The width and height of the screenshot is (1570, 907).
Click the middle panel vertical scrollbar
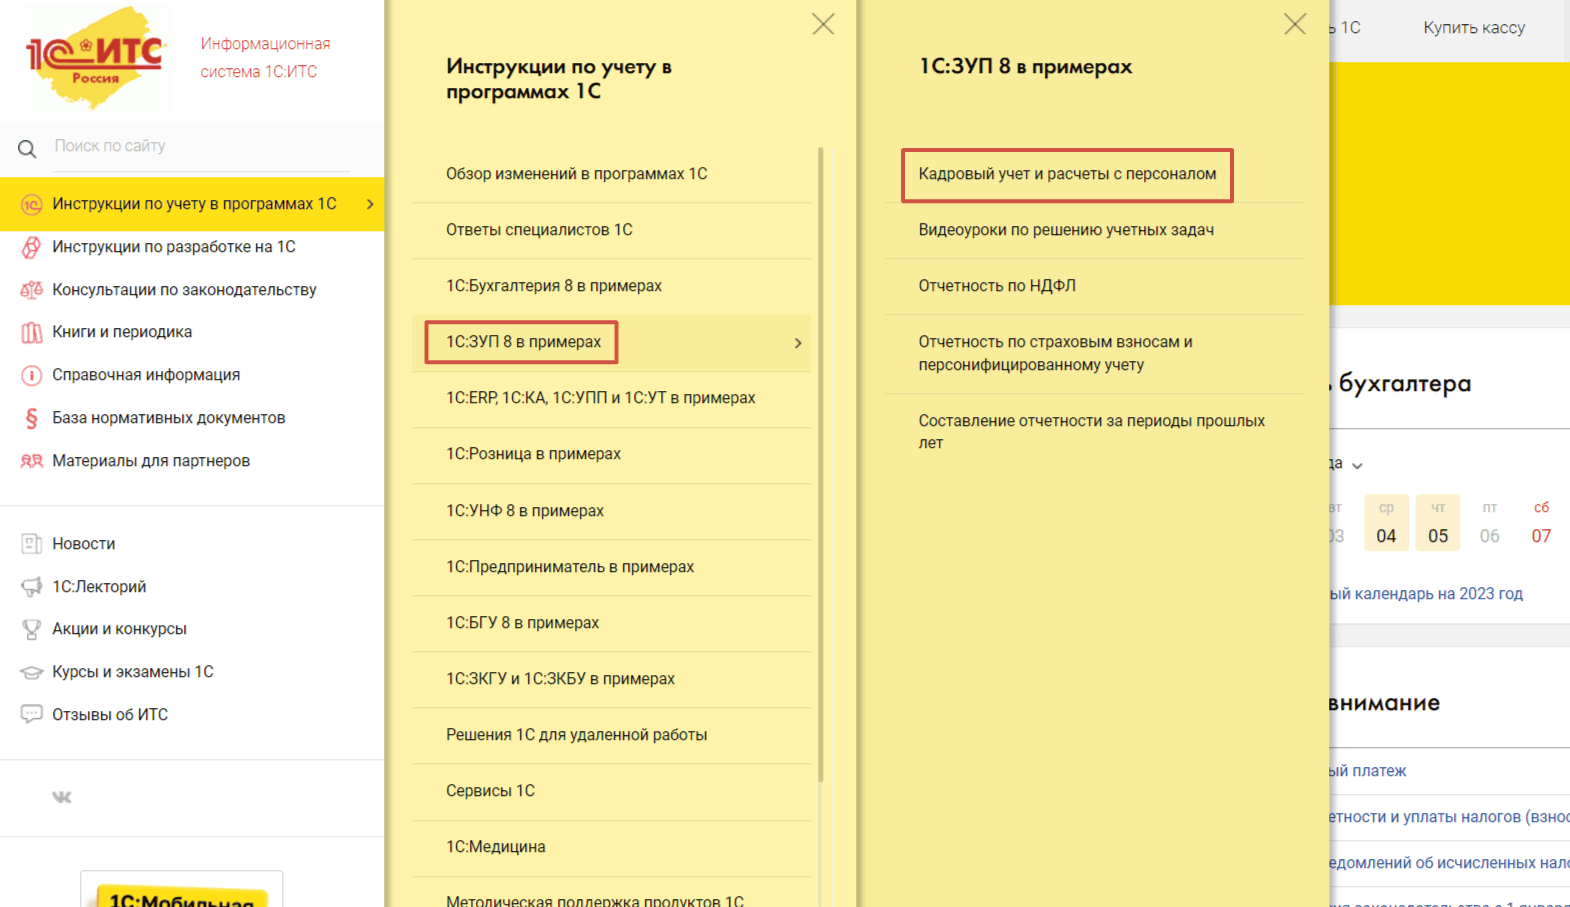pyautogui.click(x=821, y=464)
